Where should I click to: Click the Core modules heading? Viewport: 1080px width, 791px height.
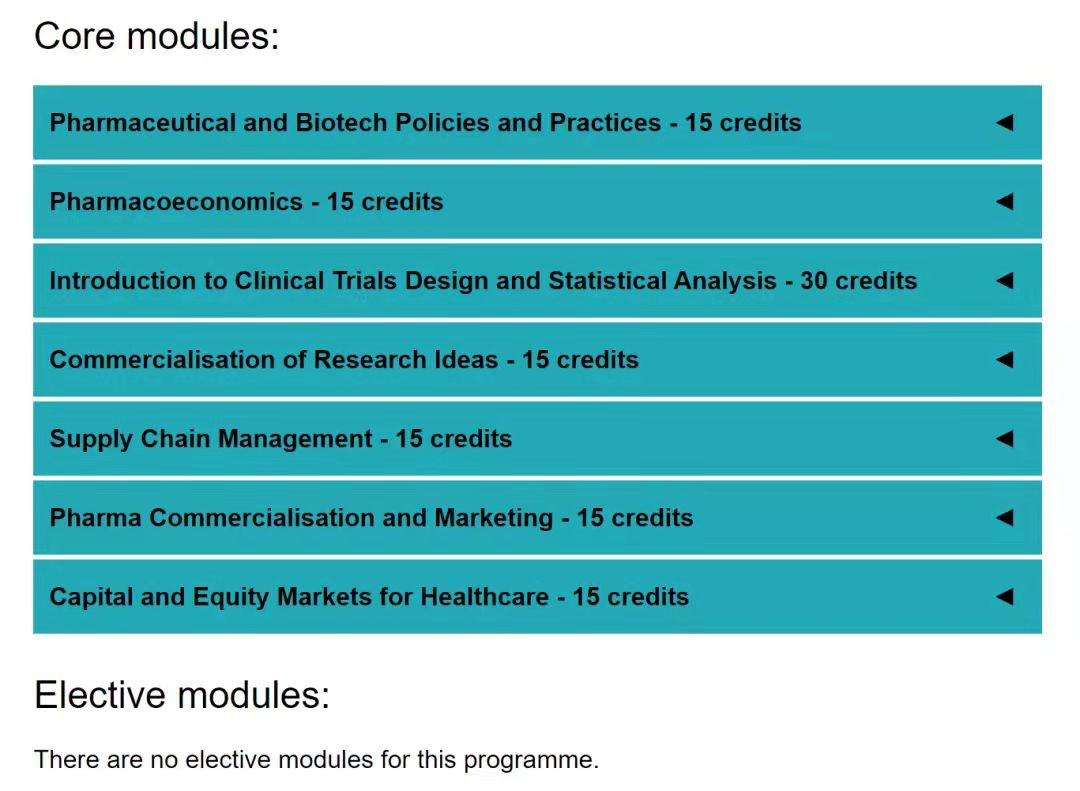pos(157,36)
